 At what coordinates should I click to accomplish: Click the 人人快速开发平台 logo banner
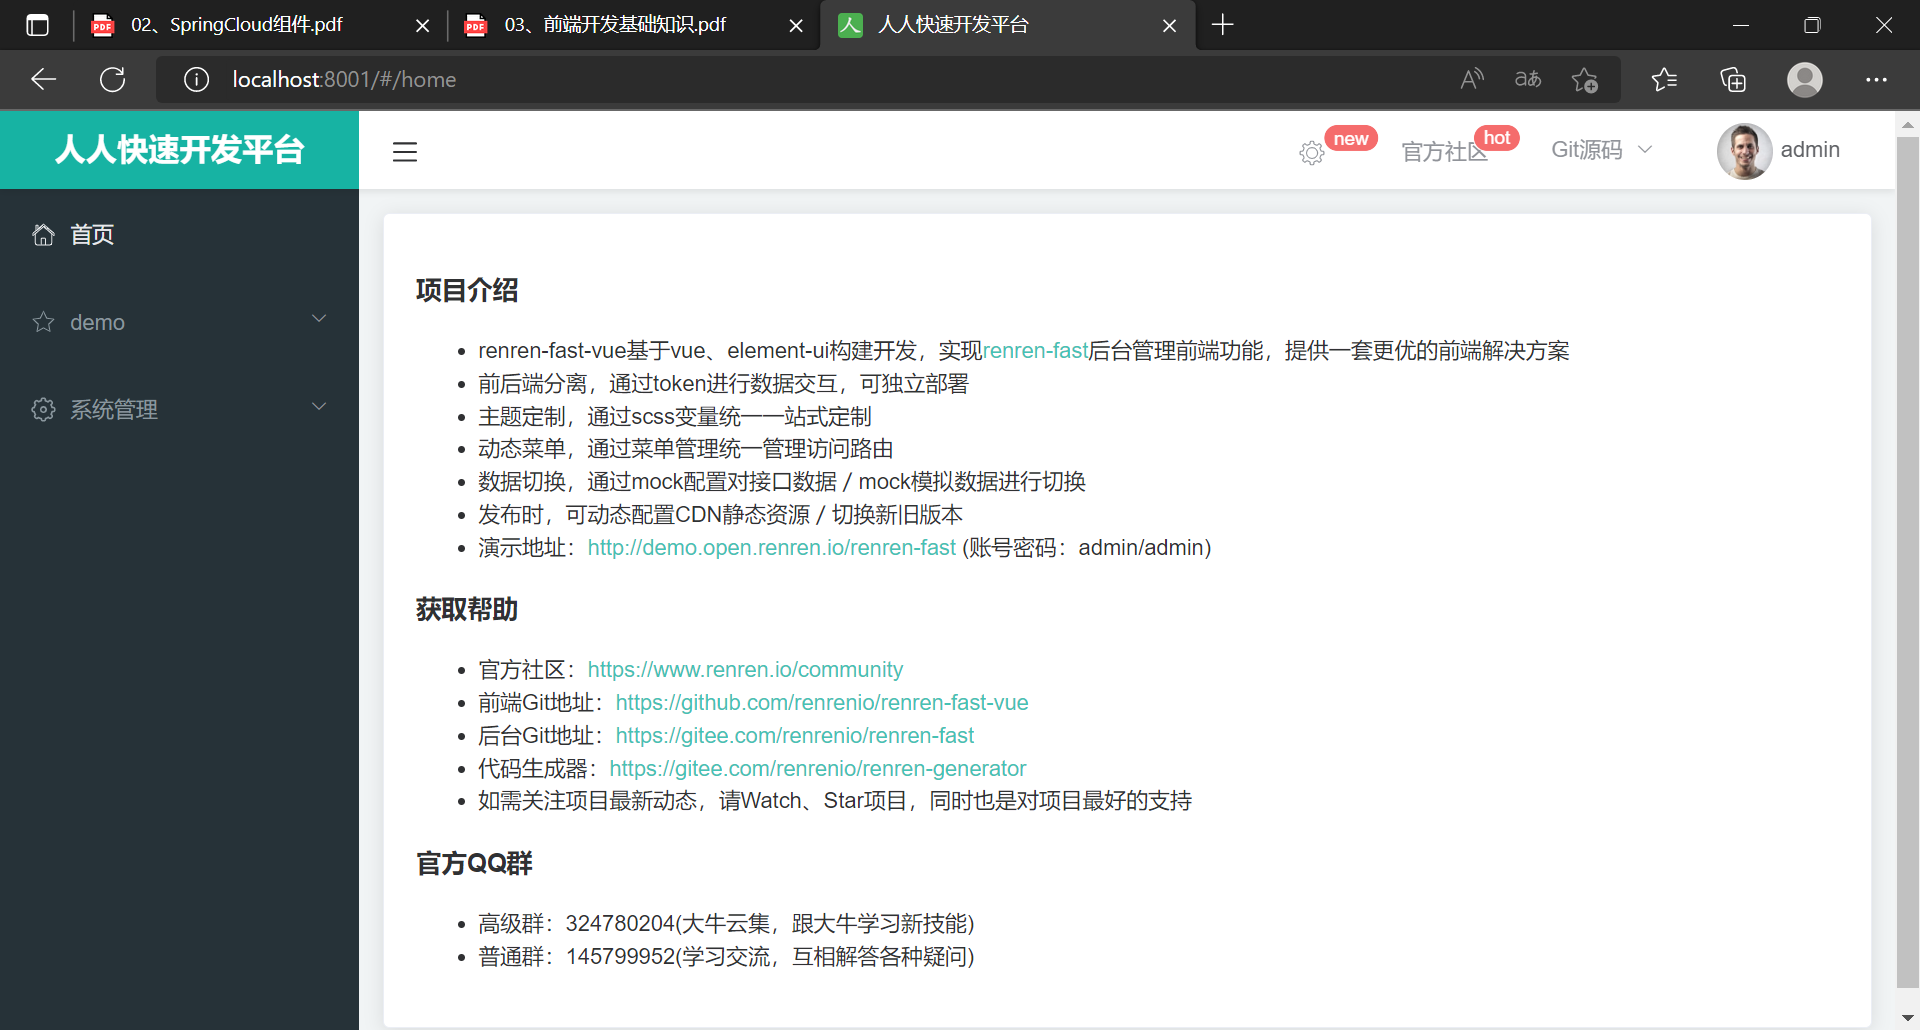pyautogui.click(x=179, y=149)
